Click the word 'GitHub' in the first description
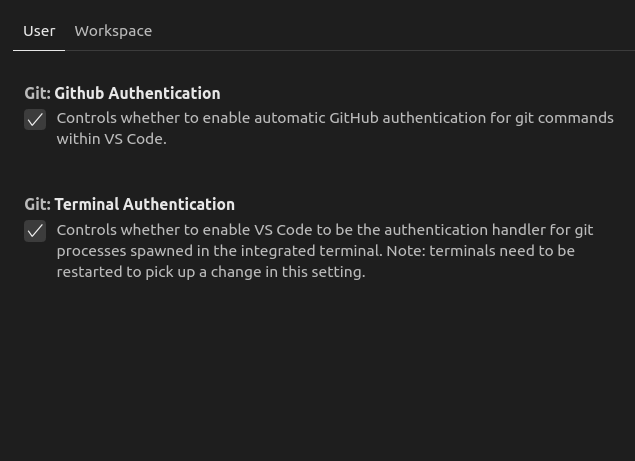The image size is (635, 461). pos(354,118)
